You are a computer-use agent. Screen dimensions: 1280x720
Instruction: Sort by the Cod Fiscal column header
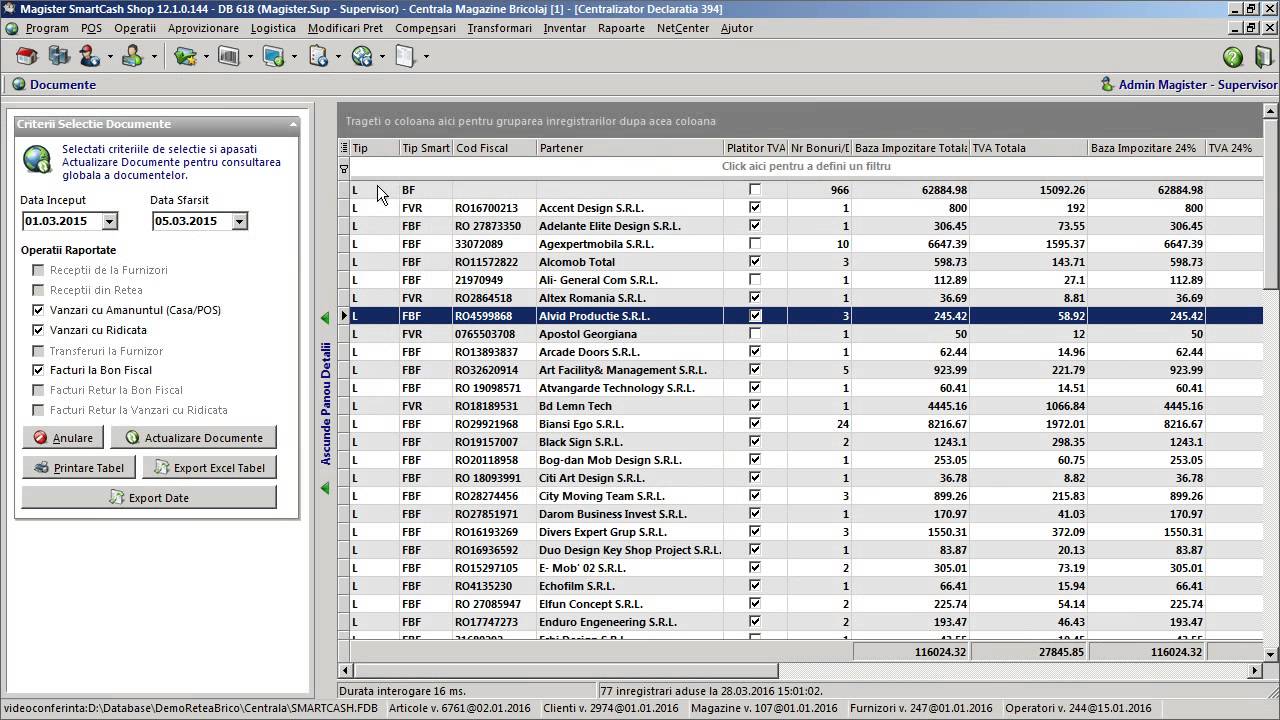(x=494, y=148)
